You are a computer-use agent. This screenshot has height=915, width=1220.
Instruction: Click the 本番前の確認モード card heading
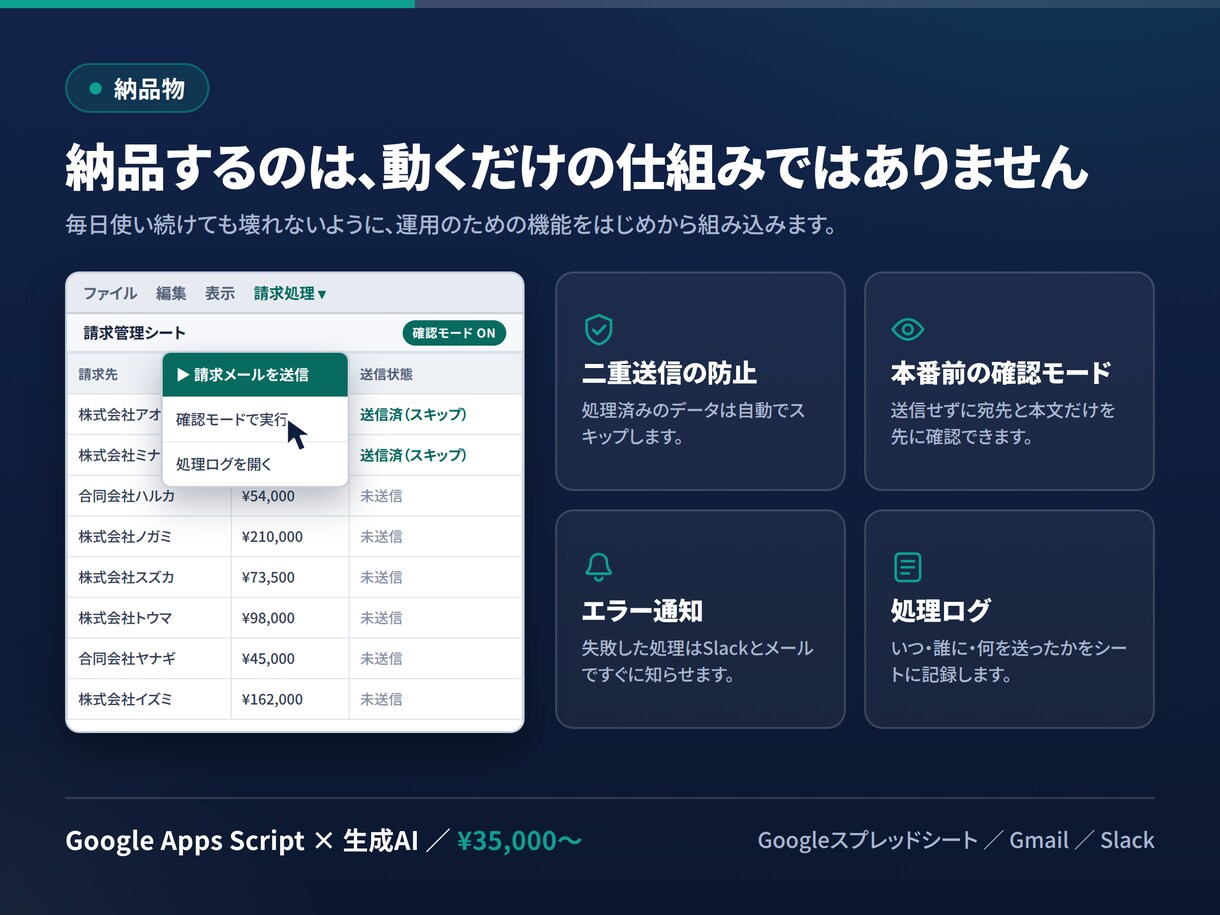(x=1001, y=373)
